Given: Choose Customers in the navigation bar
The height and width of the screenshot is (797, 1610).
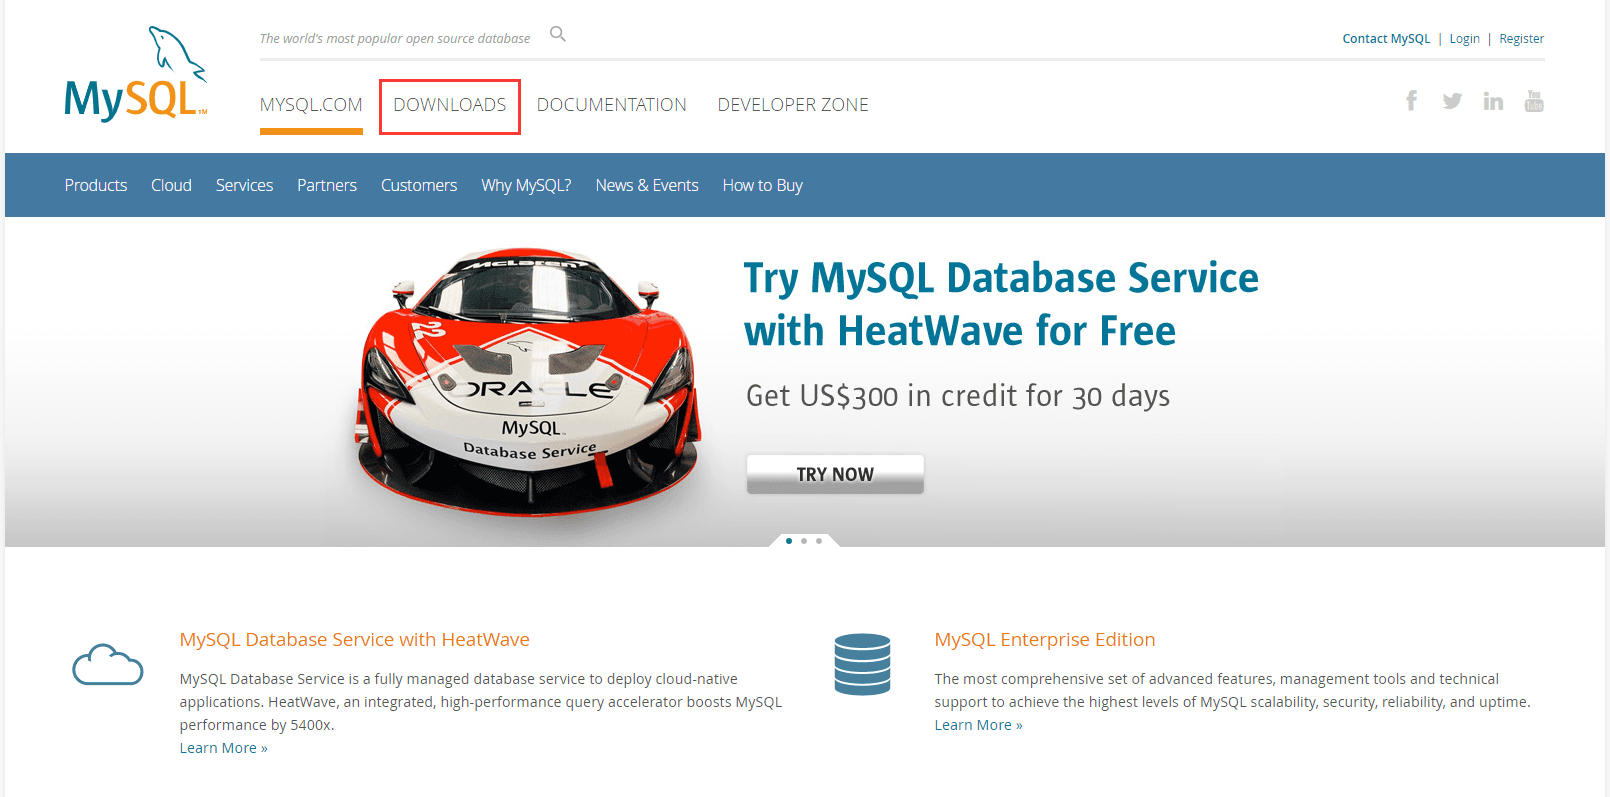Looking at the screenshot, I should (x=419, y=185).
